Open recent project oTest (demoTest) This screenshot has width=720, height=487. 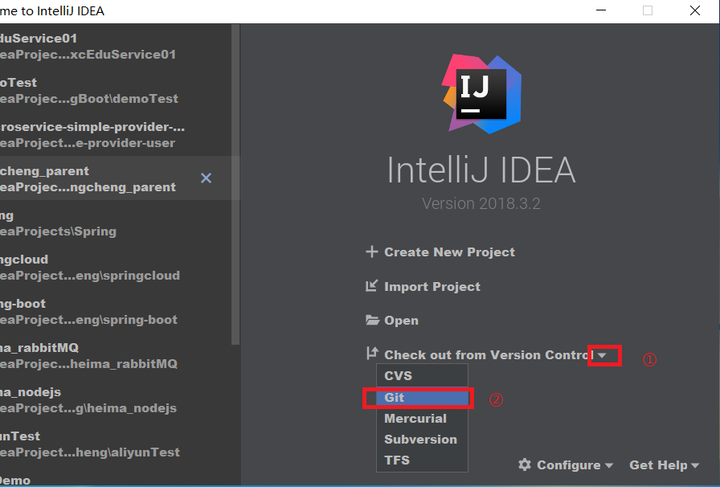[x=115, y=90]
